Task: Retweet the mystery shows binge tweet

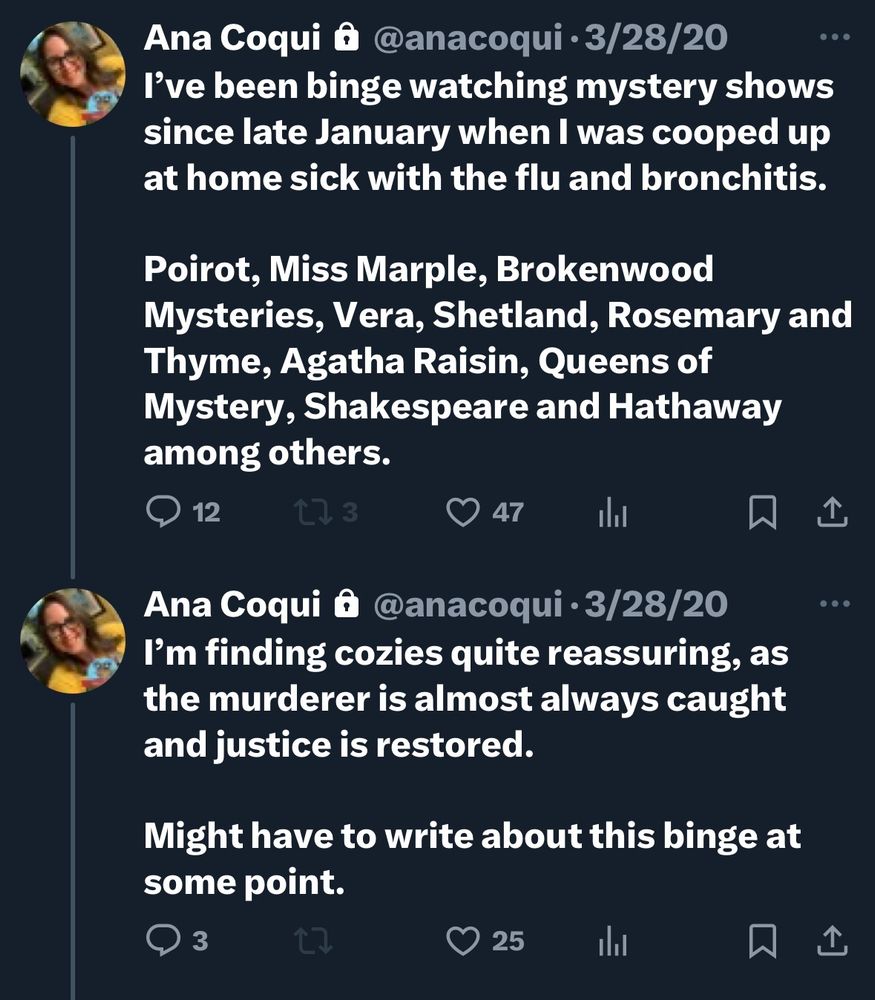Action: coord(312,513)
